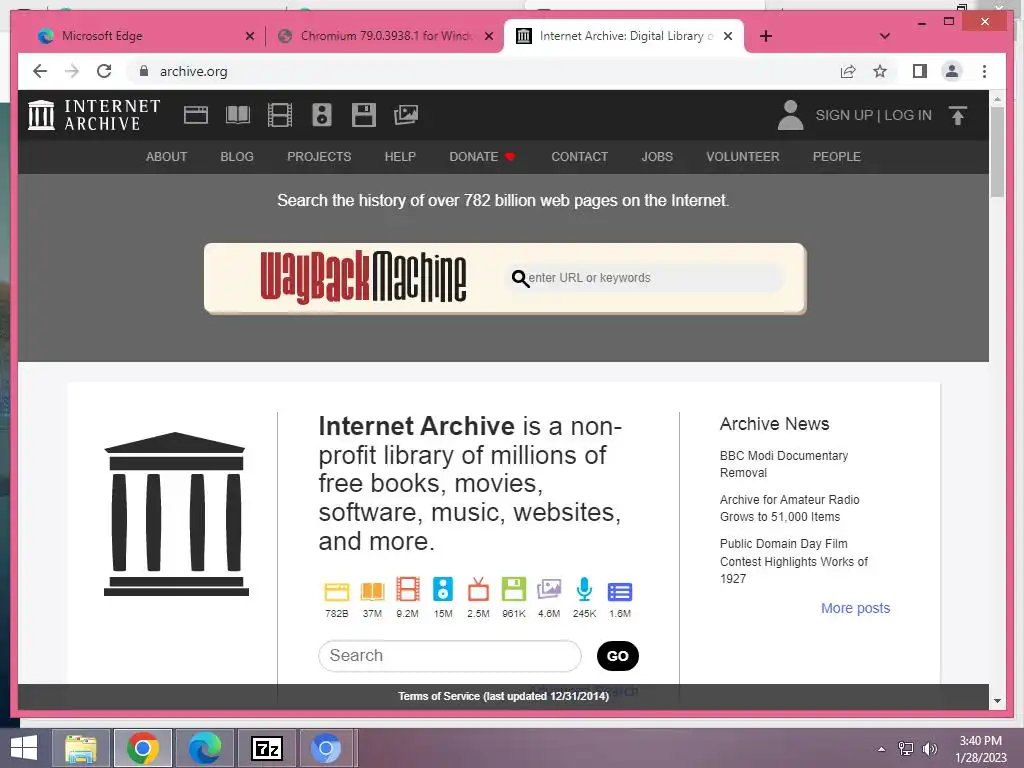
Task: Click the user avatar icon beside Sign Up
Action: (790, 115)
